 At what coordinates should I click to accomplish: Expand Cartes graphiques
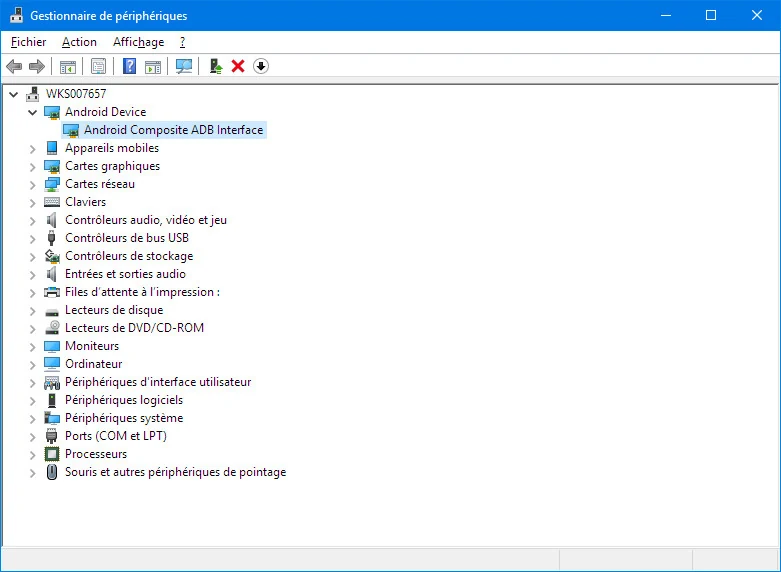click(x=33, y=166)
